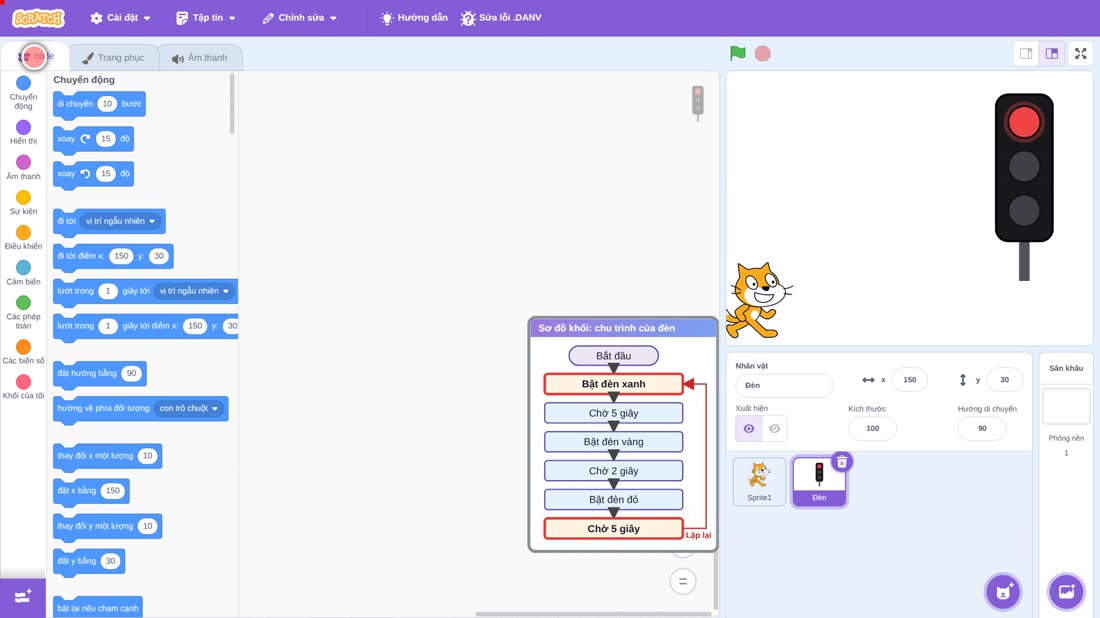Click the green flag to run
Screen dimensions: 1100x618
click(x=737, y=53)
